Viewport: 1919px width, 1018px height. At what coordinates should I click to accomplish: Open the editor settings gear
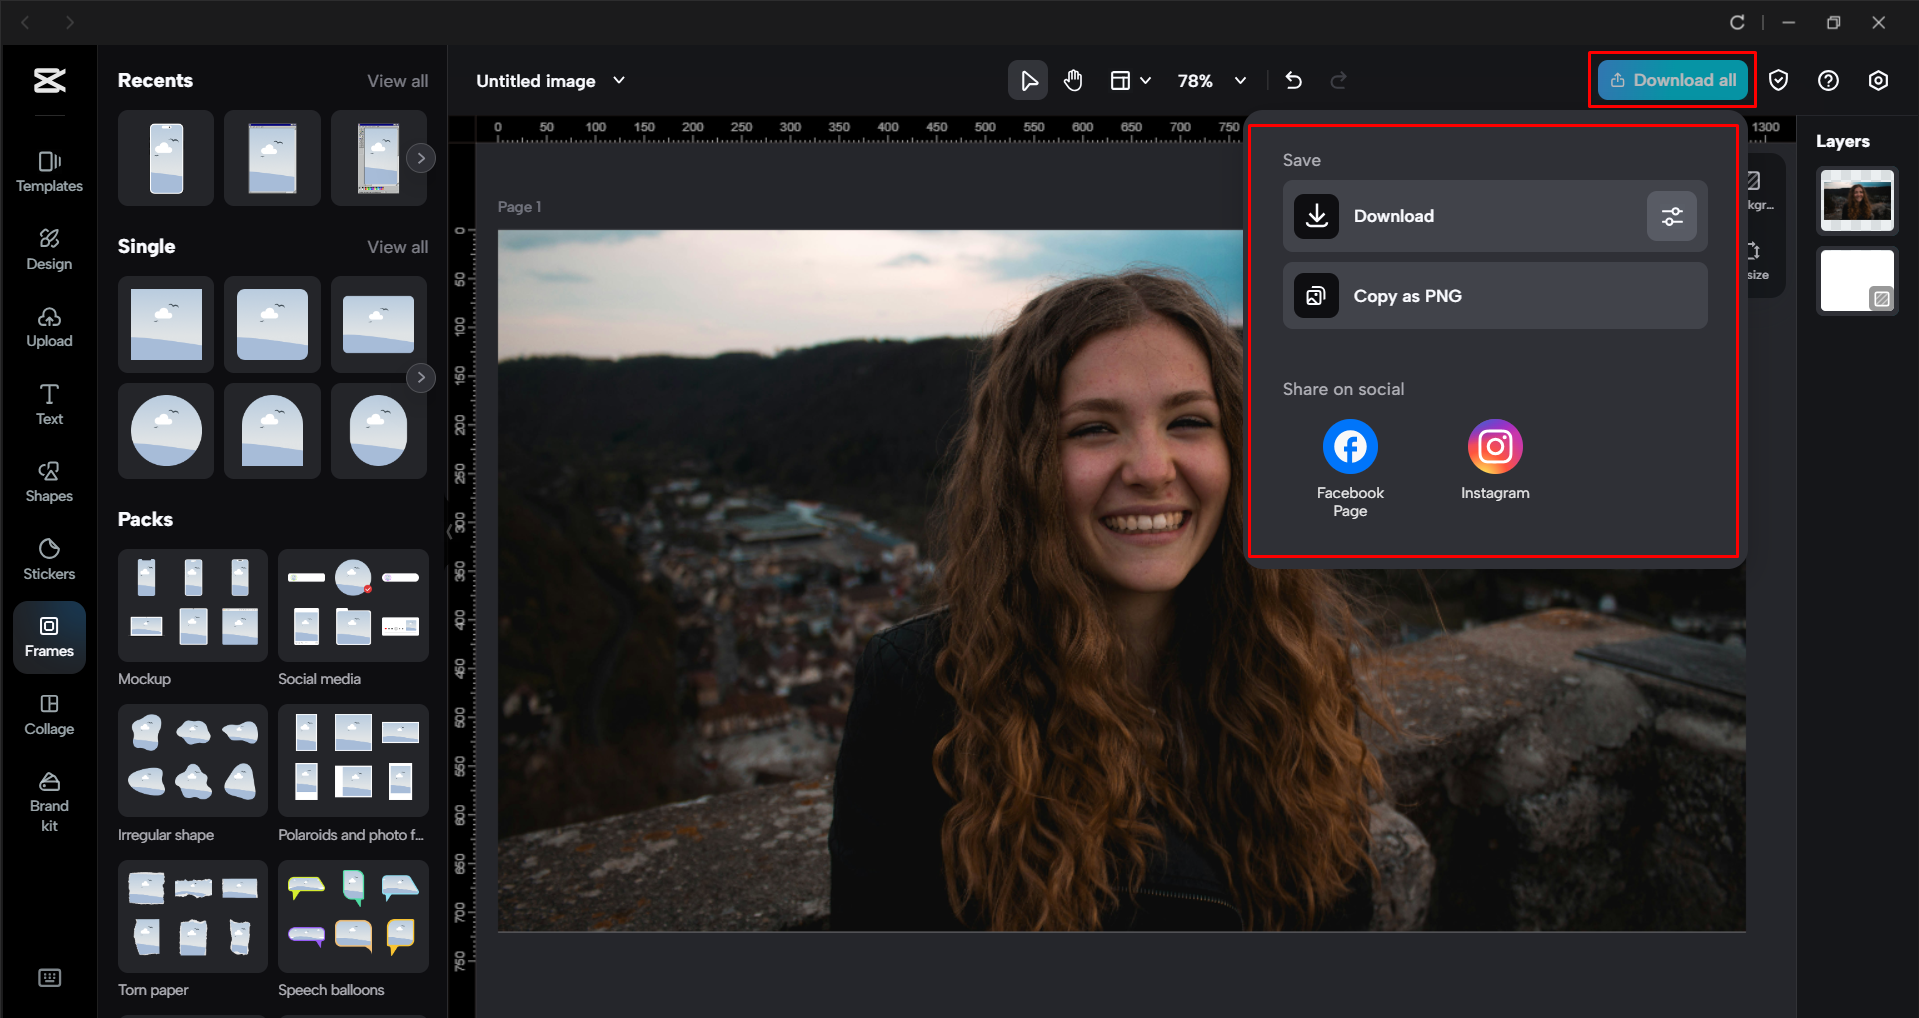[1878, 80]
